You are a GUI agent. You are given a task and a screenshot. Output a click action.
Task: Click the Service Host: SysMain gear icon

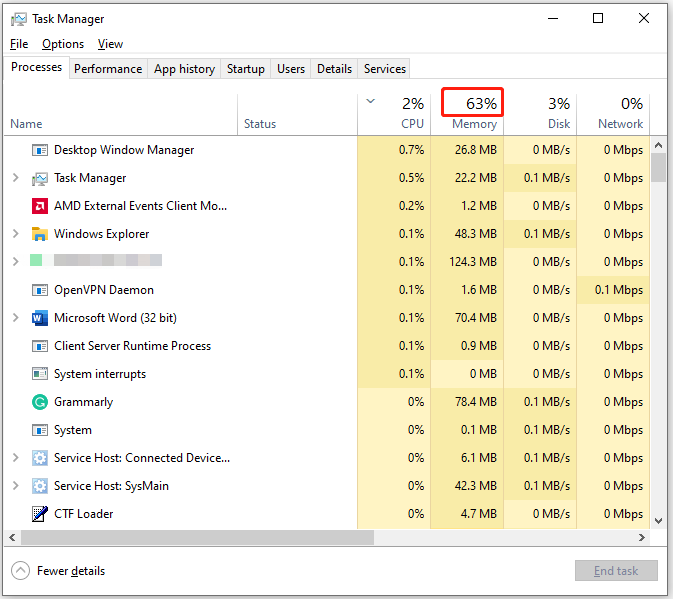pos(40,486)
